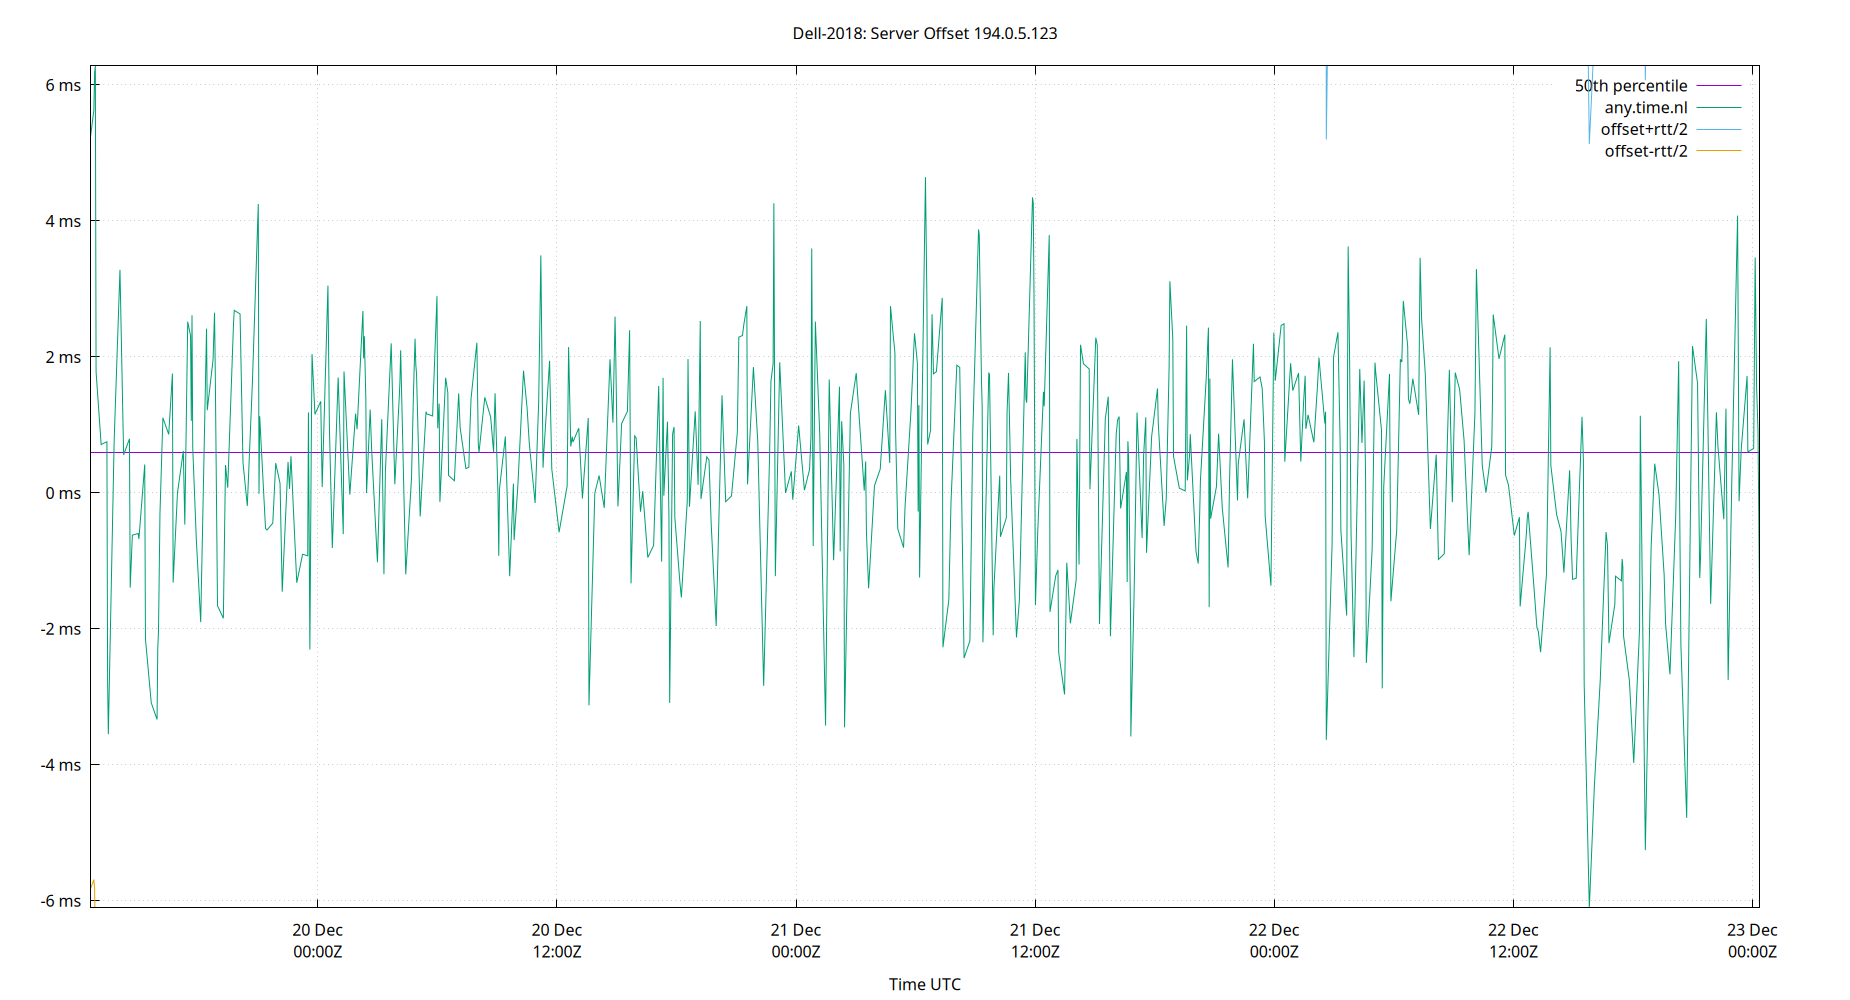This screenshot has width=1850, height=1000.
Task: Click the orange tick mark at the bottom-left corner
Action: tap(92, 890)
